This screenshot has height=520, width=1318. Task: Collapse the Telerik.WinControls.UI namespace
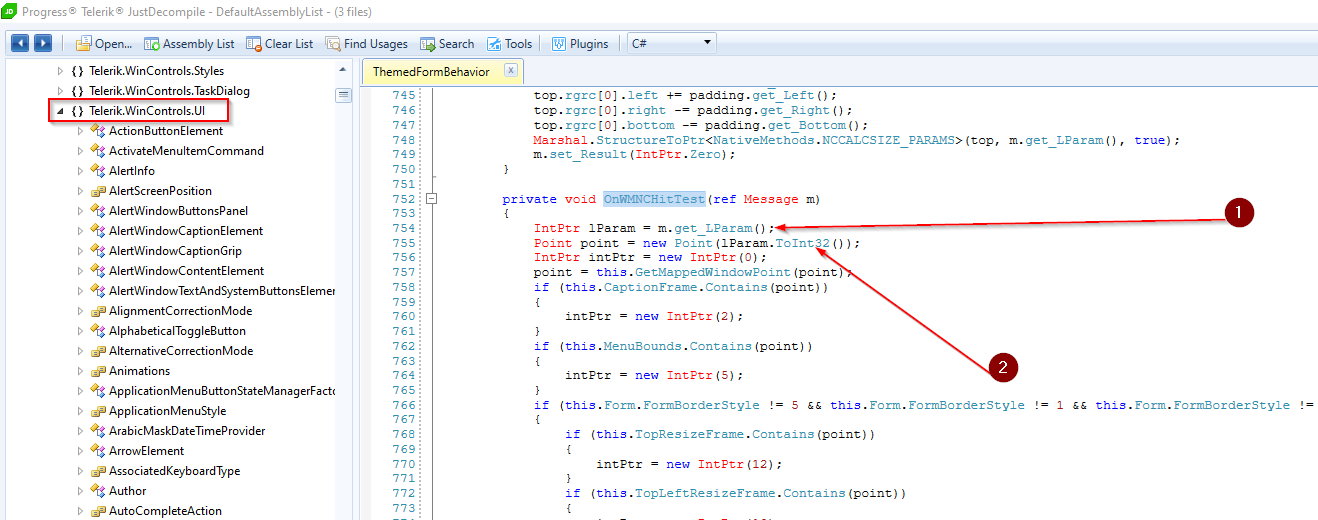click(61, 111)
